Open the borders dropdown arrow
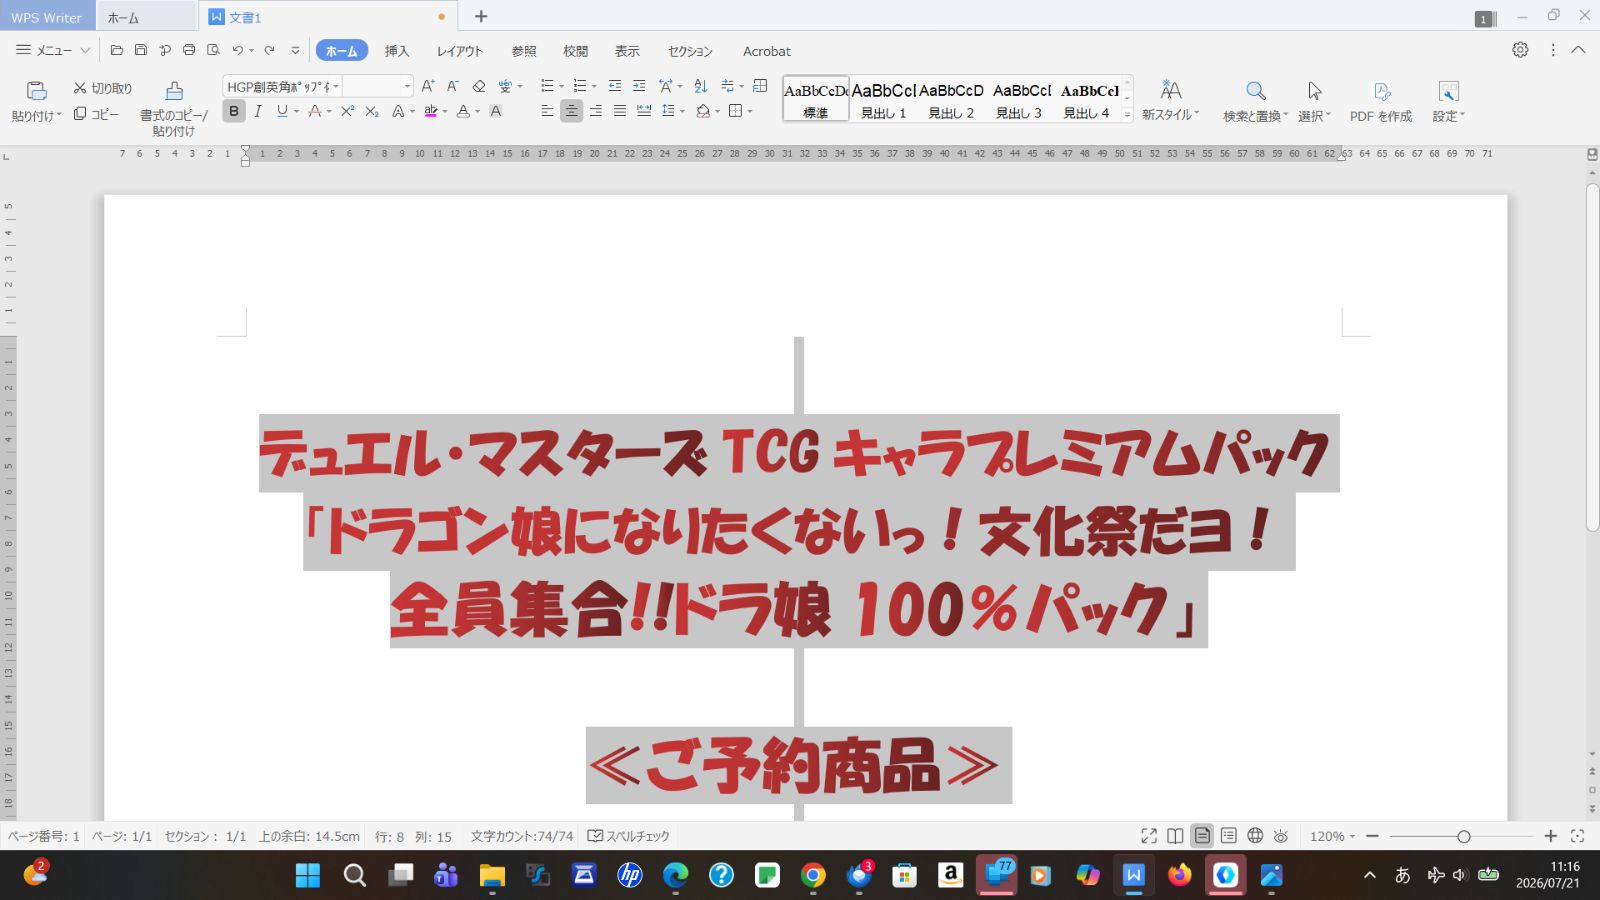The height and width of the screenshot is (900, 1600). click(x=750, y=111)
